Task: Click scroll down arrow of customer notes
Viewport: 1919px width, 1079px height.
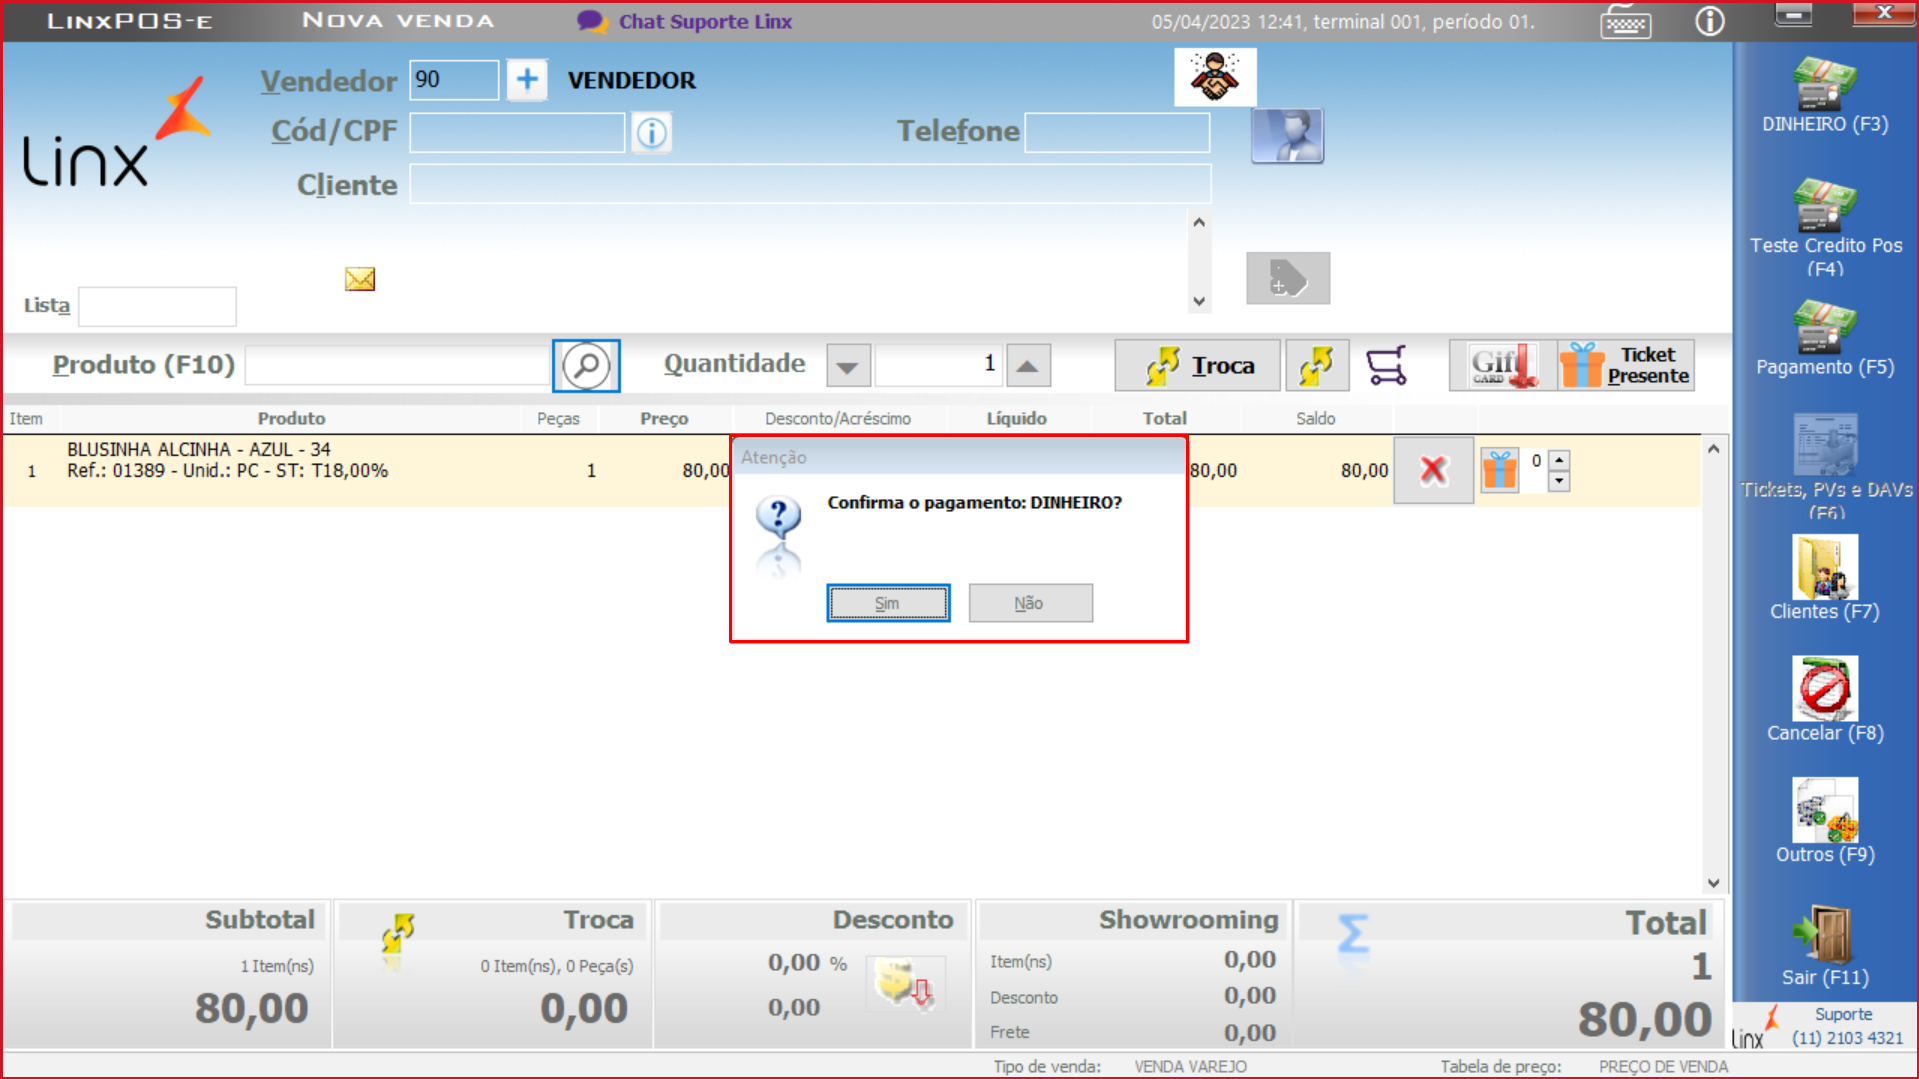Action: coord(1199,301)
